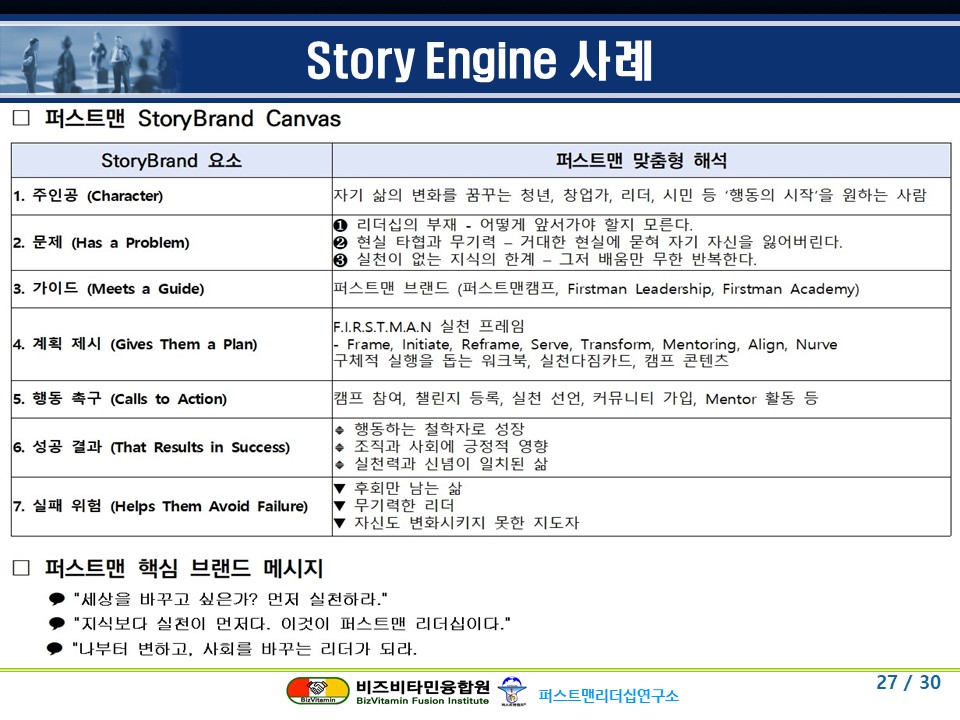Click the triangle bullet before 후회만 남는 삶
This screenshot has width=960, height=720.
(340, 489)
